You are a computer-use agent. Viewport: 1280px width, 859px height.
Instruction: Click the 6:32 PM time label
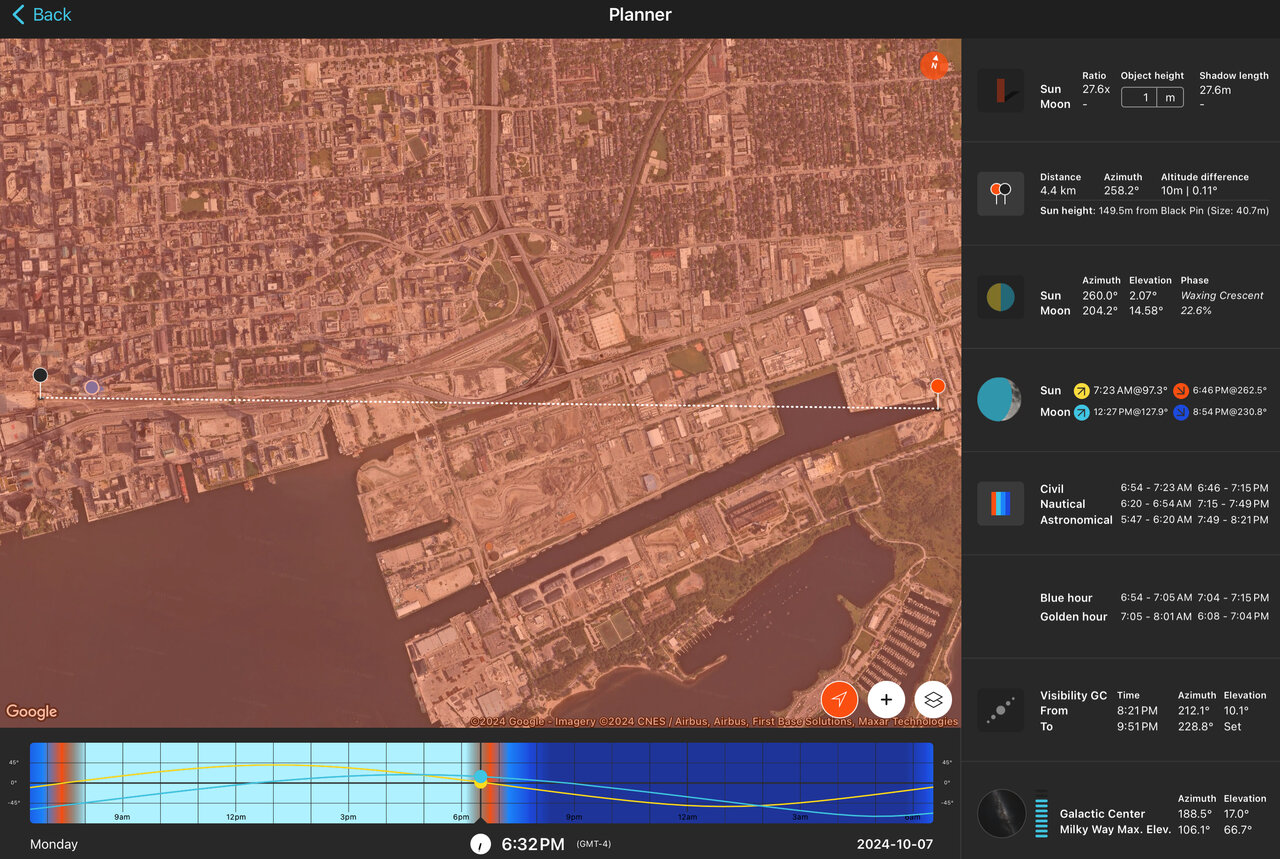pos(533,844)
